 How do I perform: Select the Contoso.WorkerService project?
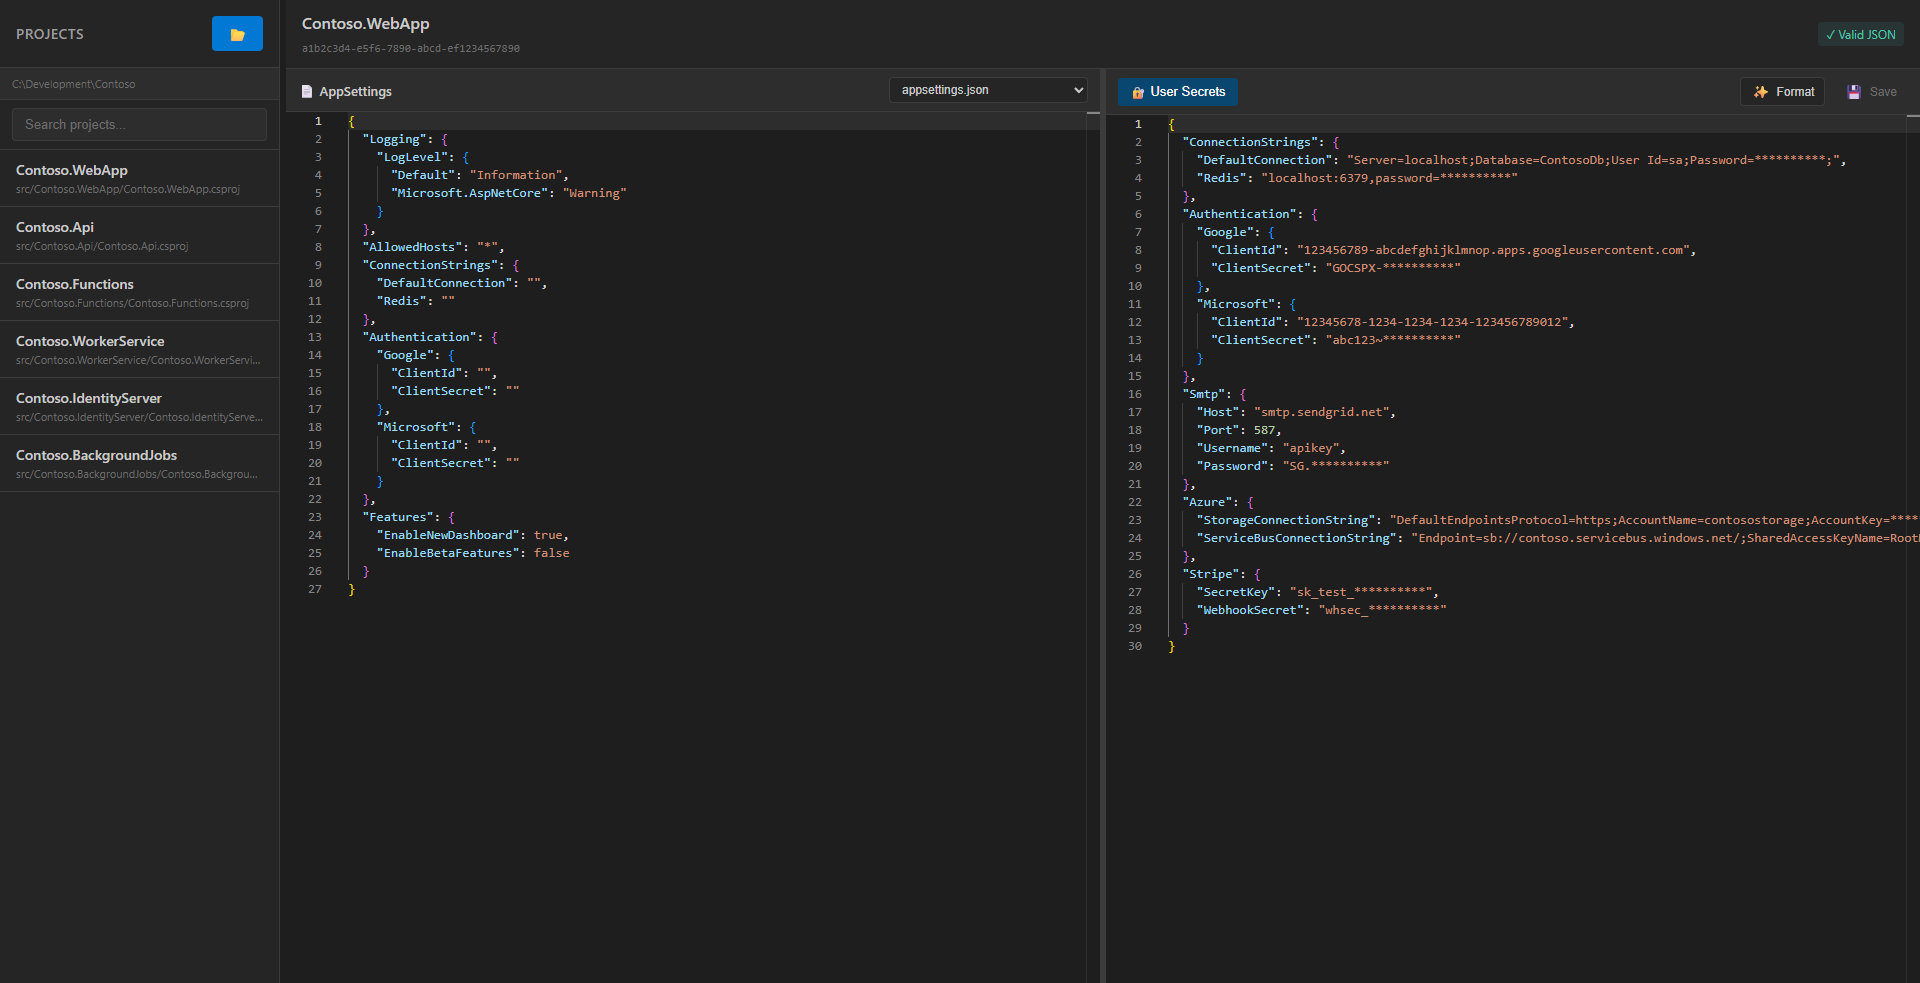[x=139, y=349]
